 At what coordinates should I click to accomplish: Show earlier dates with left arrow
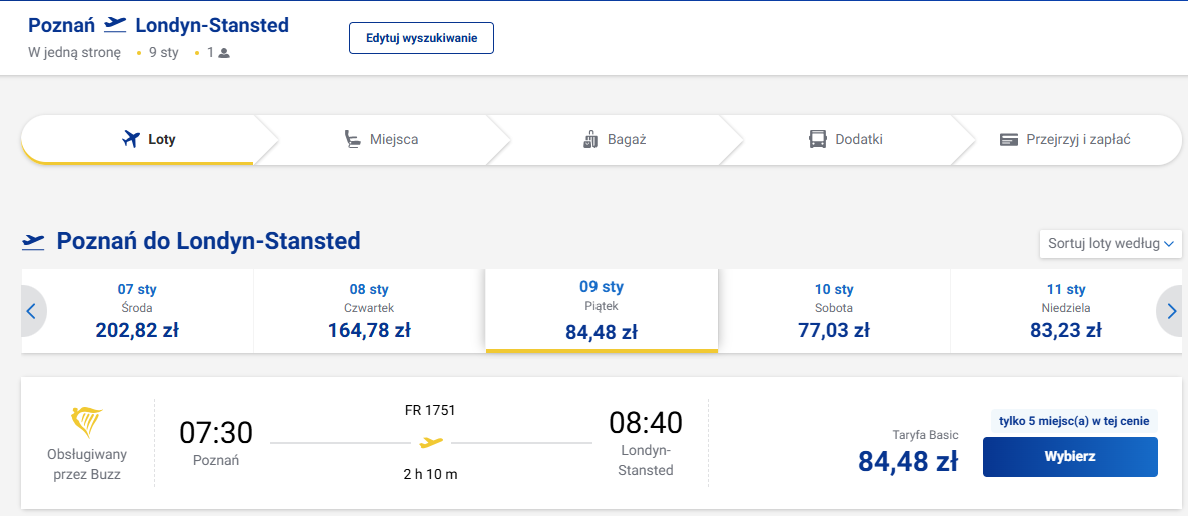(x=32, y=311)
